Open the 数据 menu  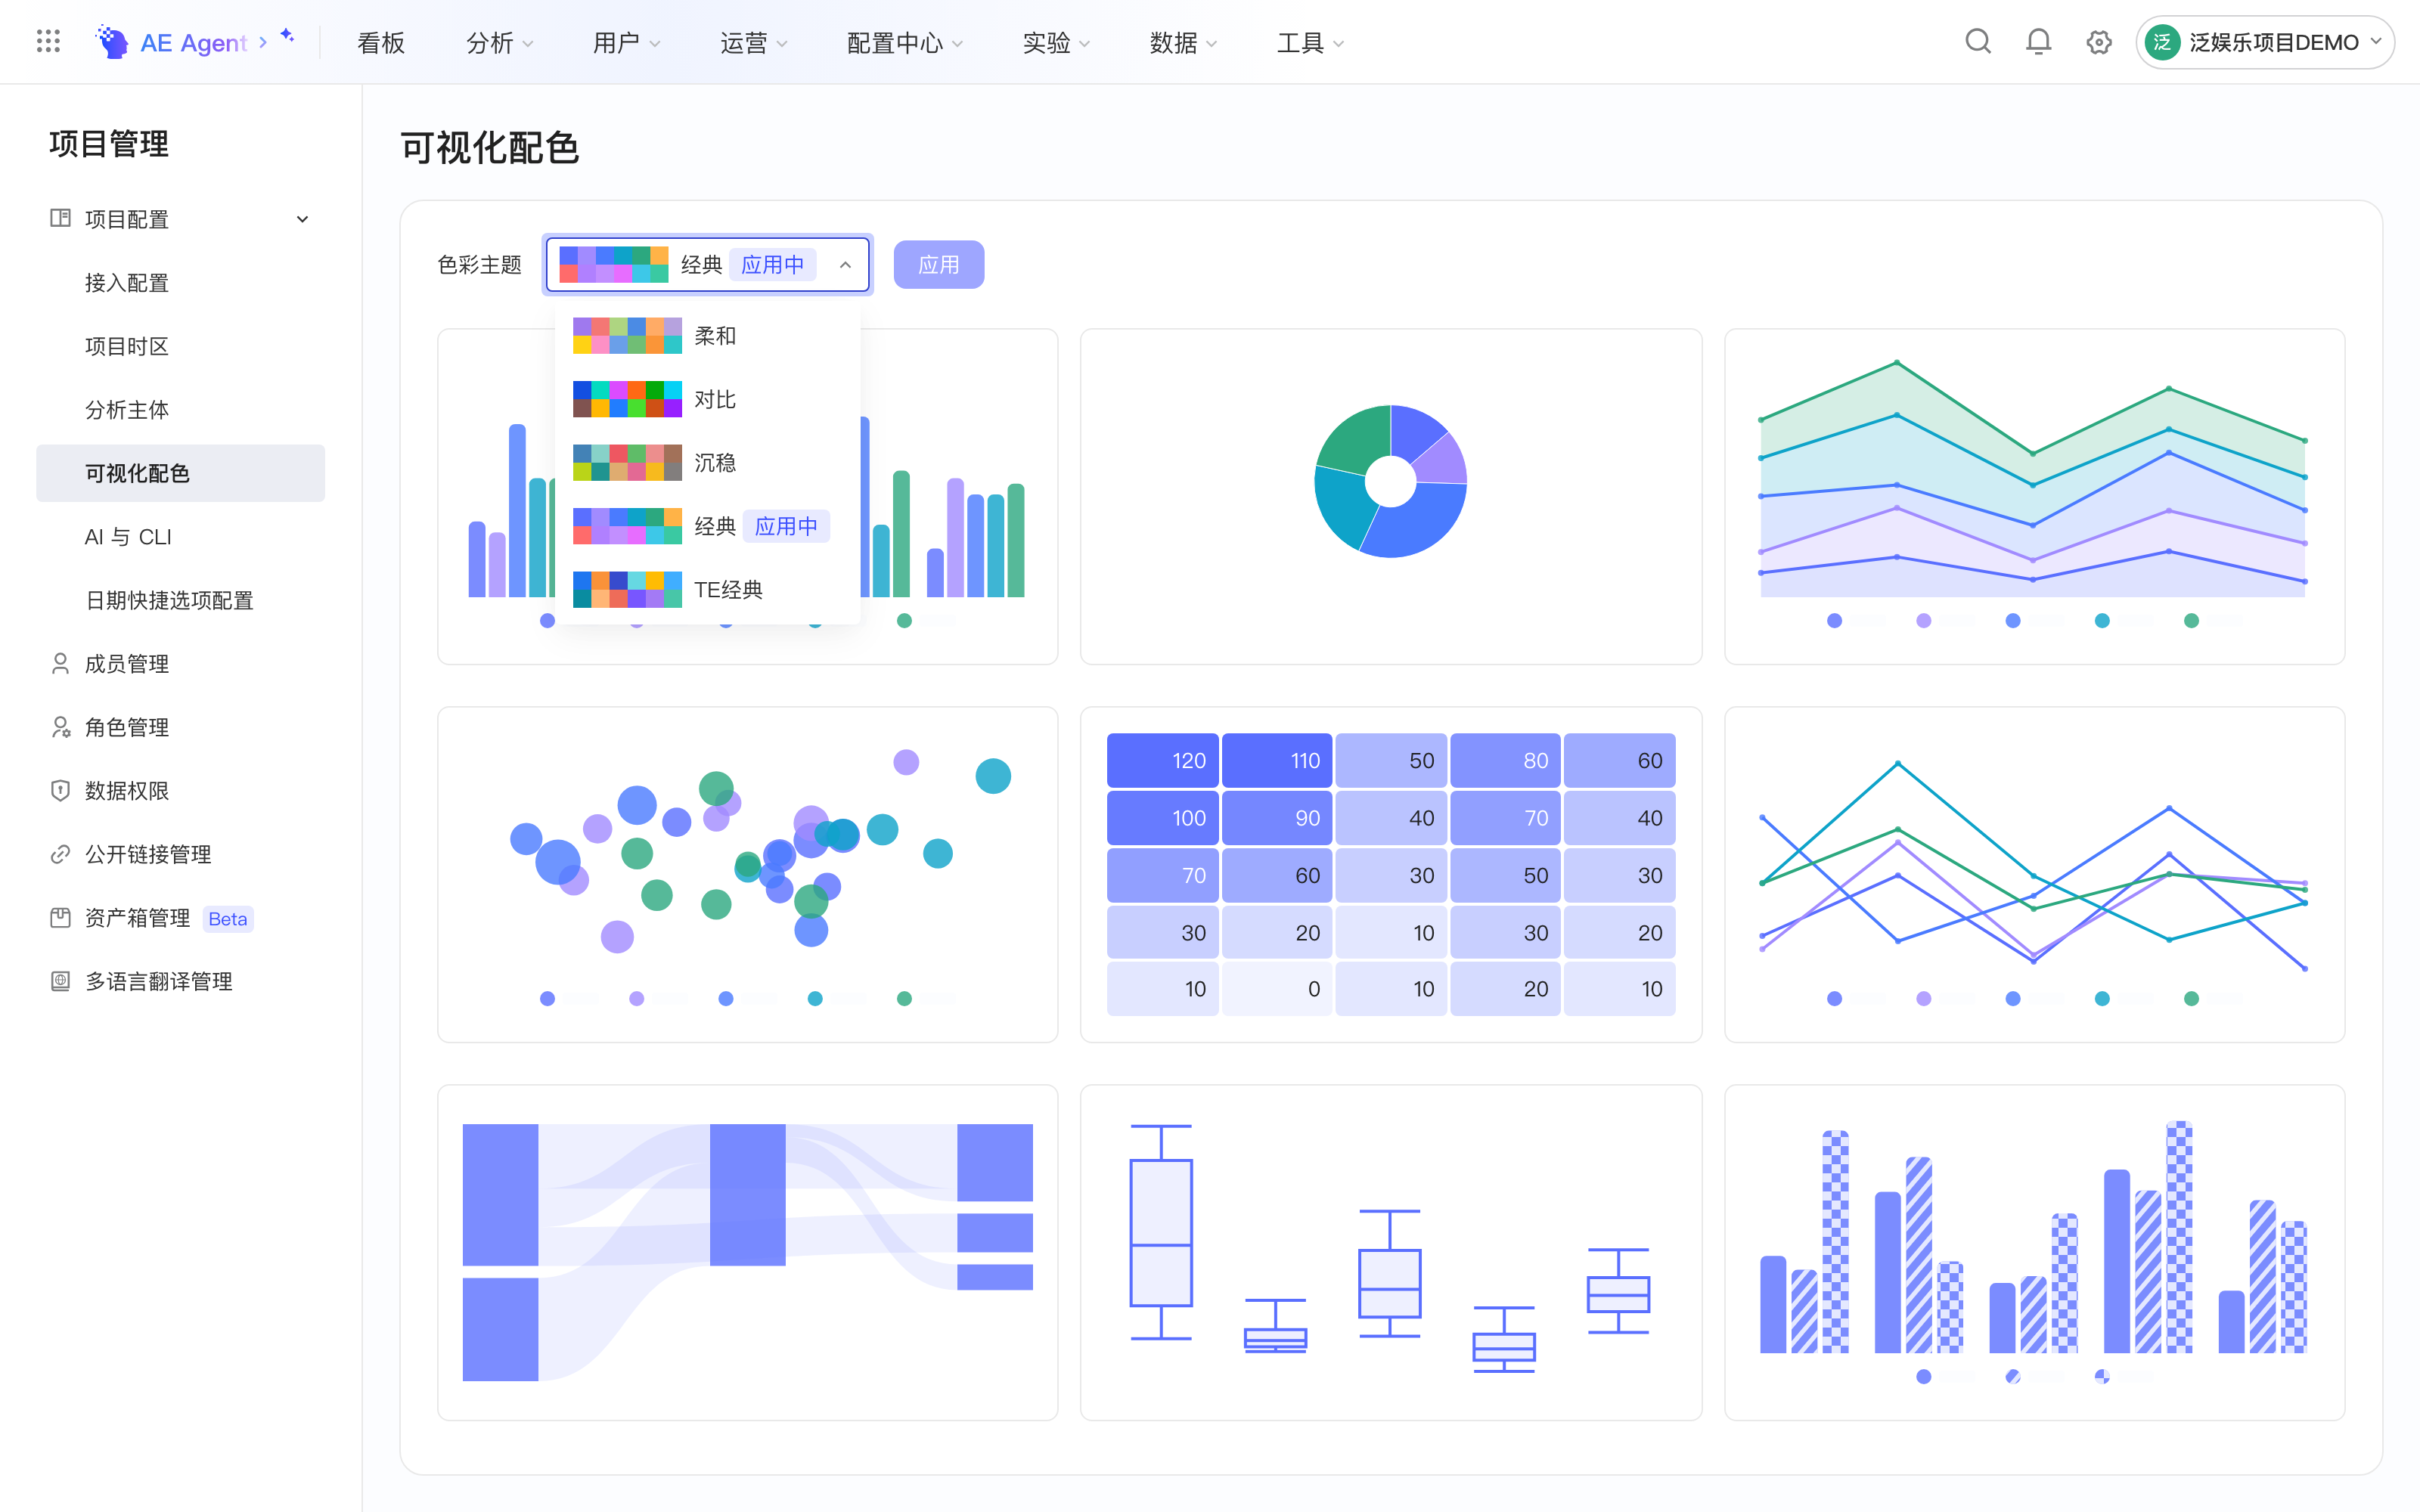(x=1183, y=43)
